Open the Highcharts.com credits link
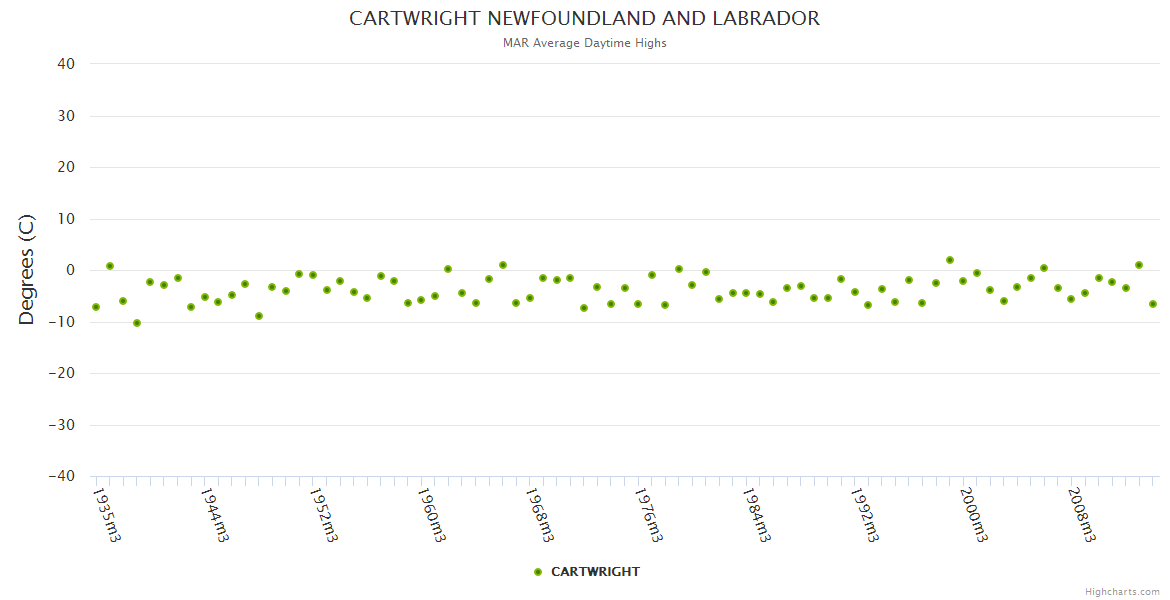1170x600 pixels. coord(1122,592)
